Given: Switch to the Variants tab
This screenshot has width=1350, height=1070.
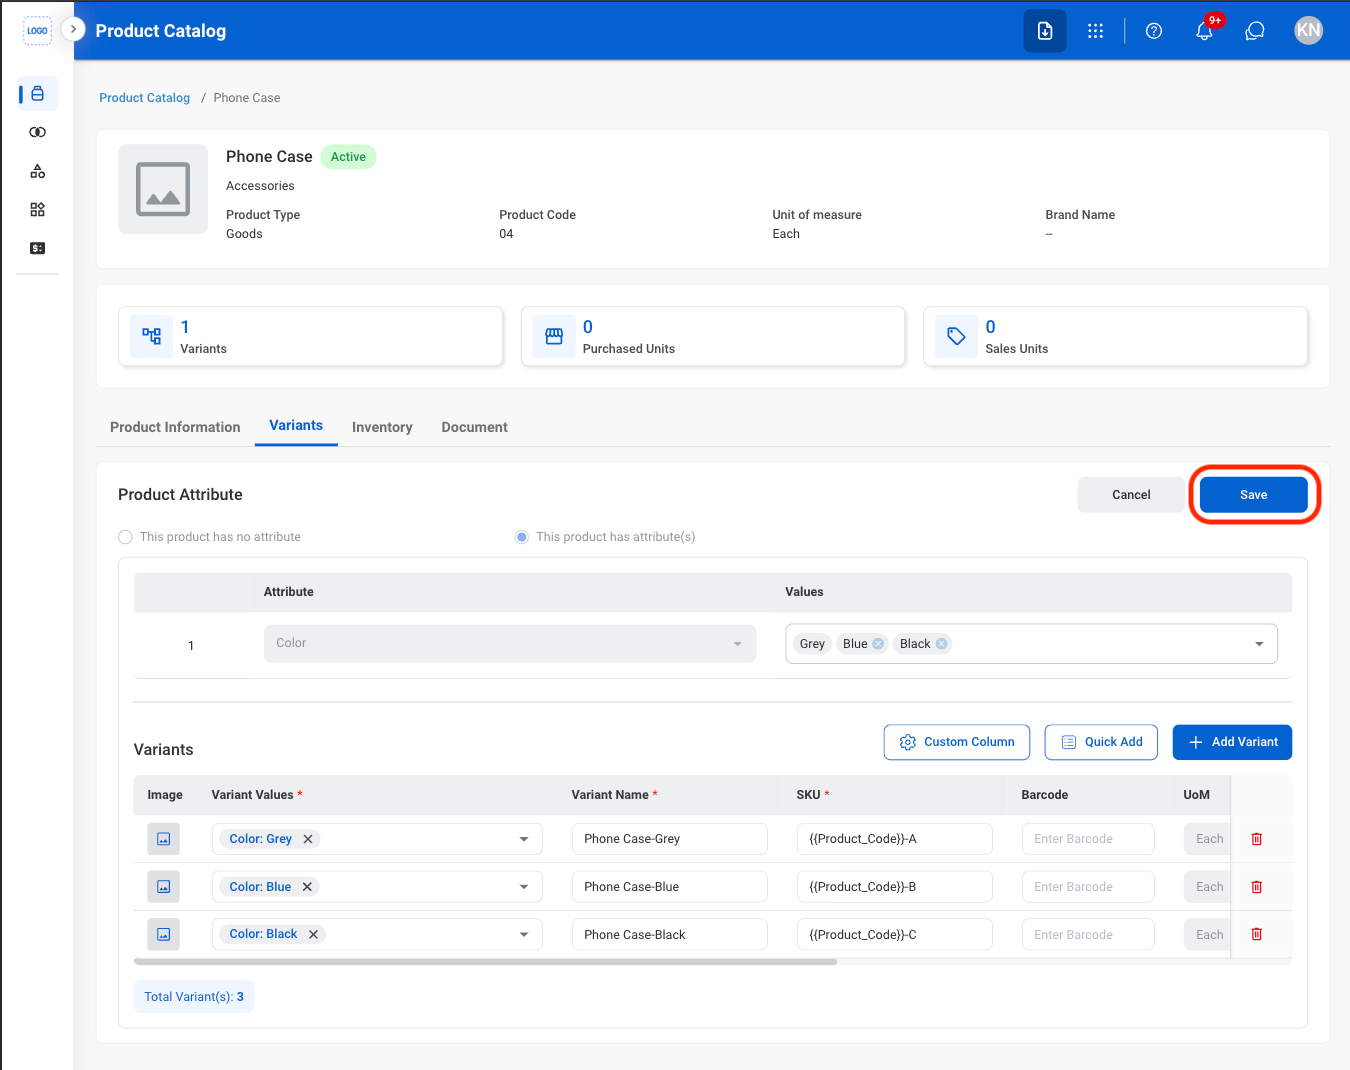Looking at the screenshot, I should pos(296,426).
